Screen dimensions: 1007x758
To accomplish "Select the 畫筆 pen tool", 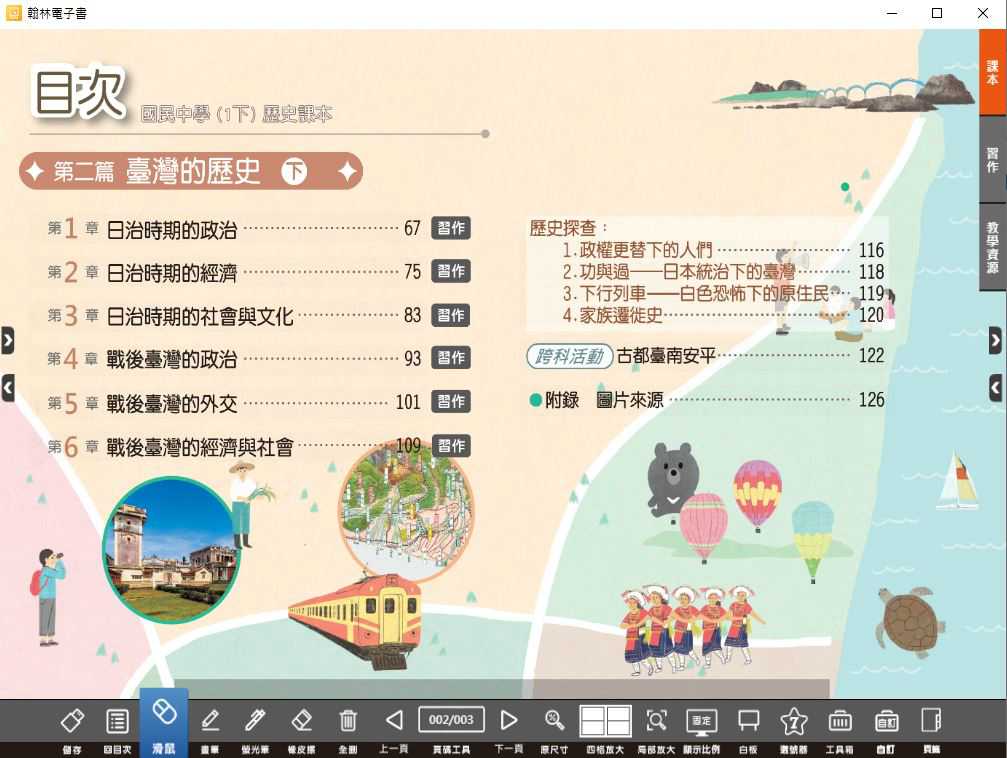I will click(210, 721).
